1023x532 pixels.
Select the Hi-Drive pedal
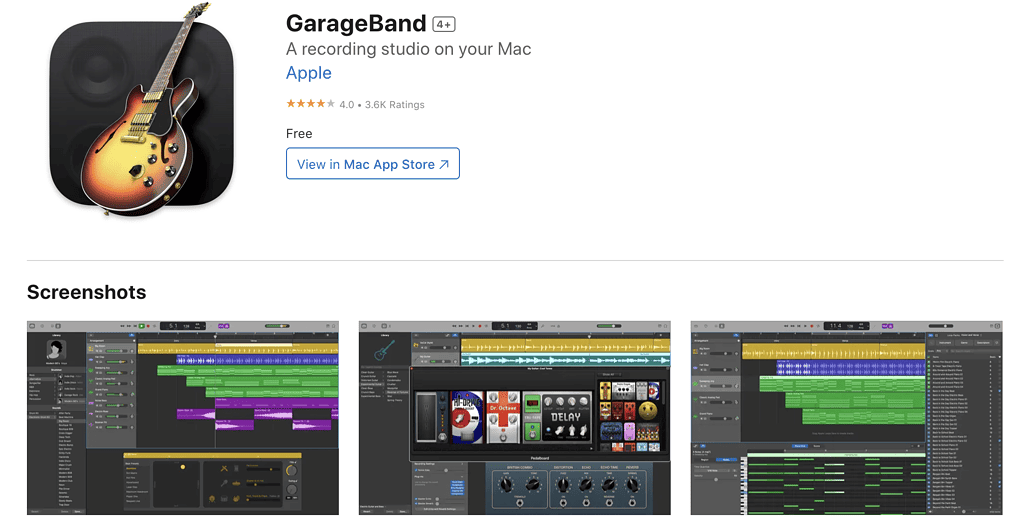pyautogui.click(x=466, y=418)
